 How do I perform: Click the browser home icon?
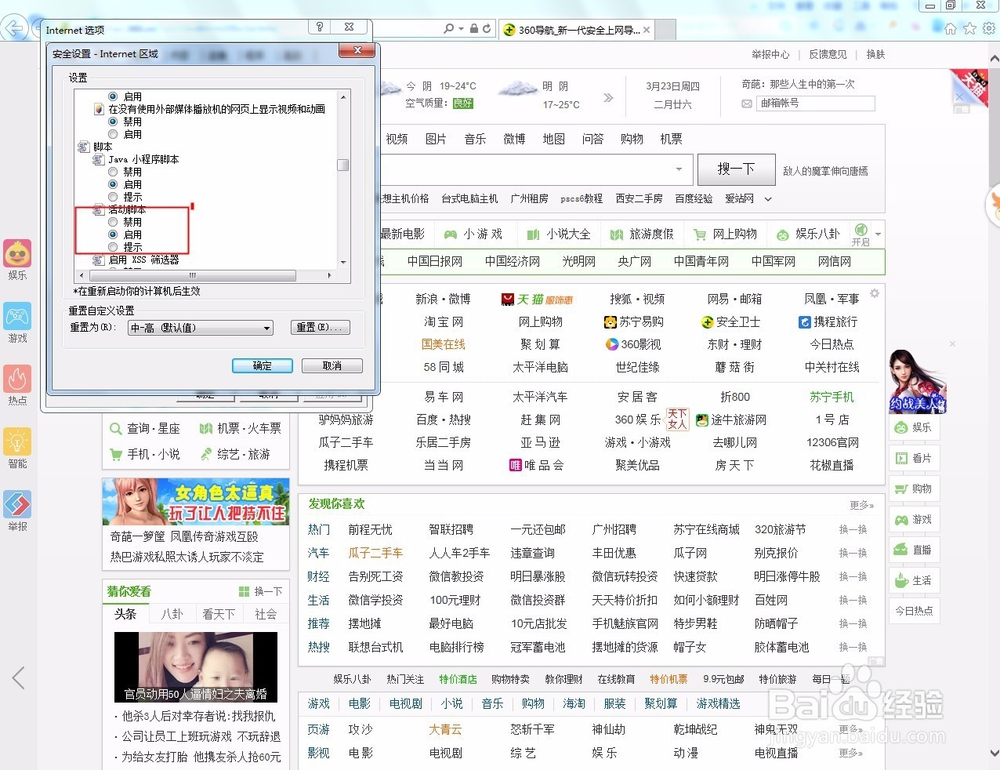click(x=950, y=29)
